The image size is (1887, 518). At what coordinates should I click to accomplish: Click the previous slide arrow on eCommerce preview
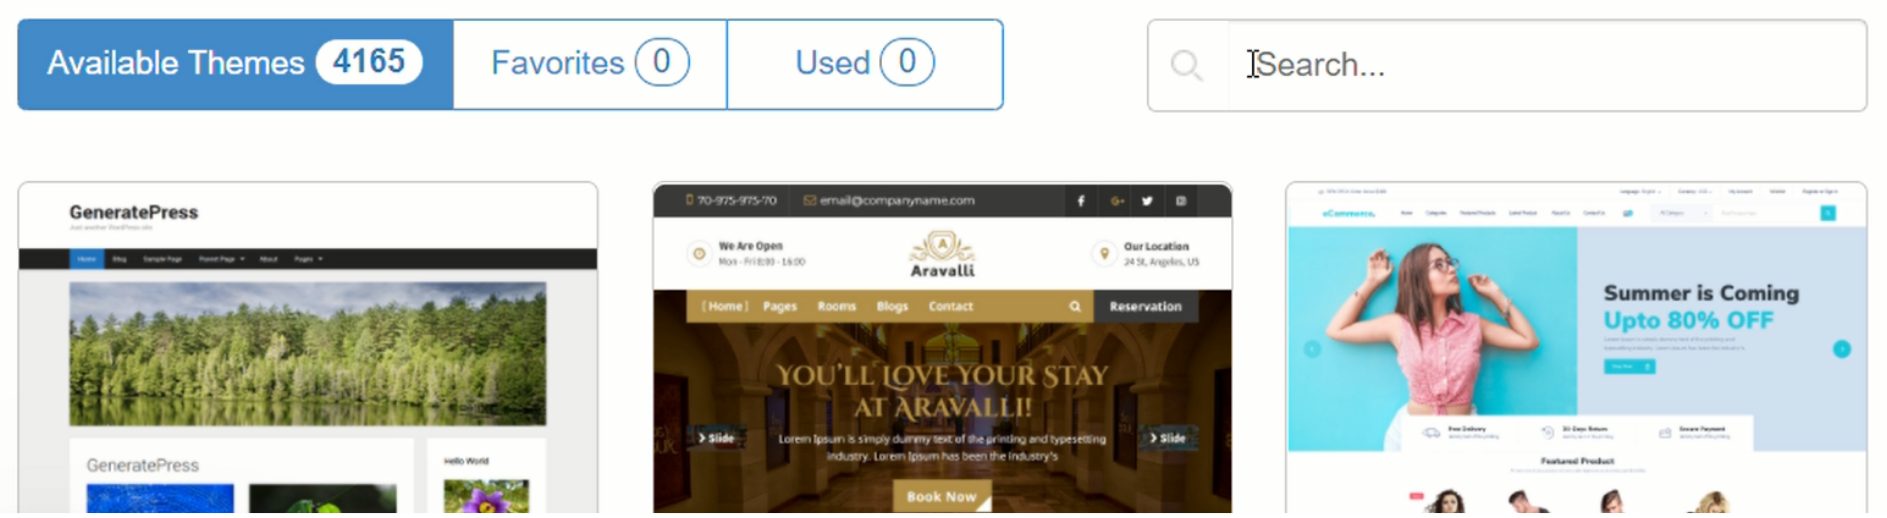click(1312, 349)
